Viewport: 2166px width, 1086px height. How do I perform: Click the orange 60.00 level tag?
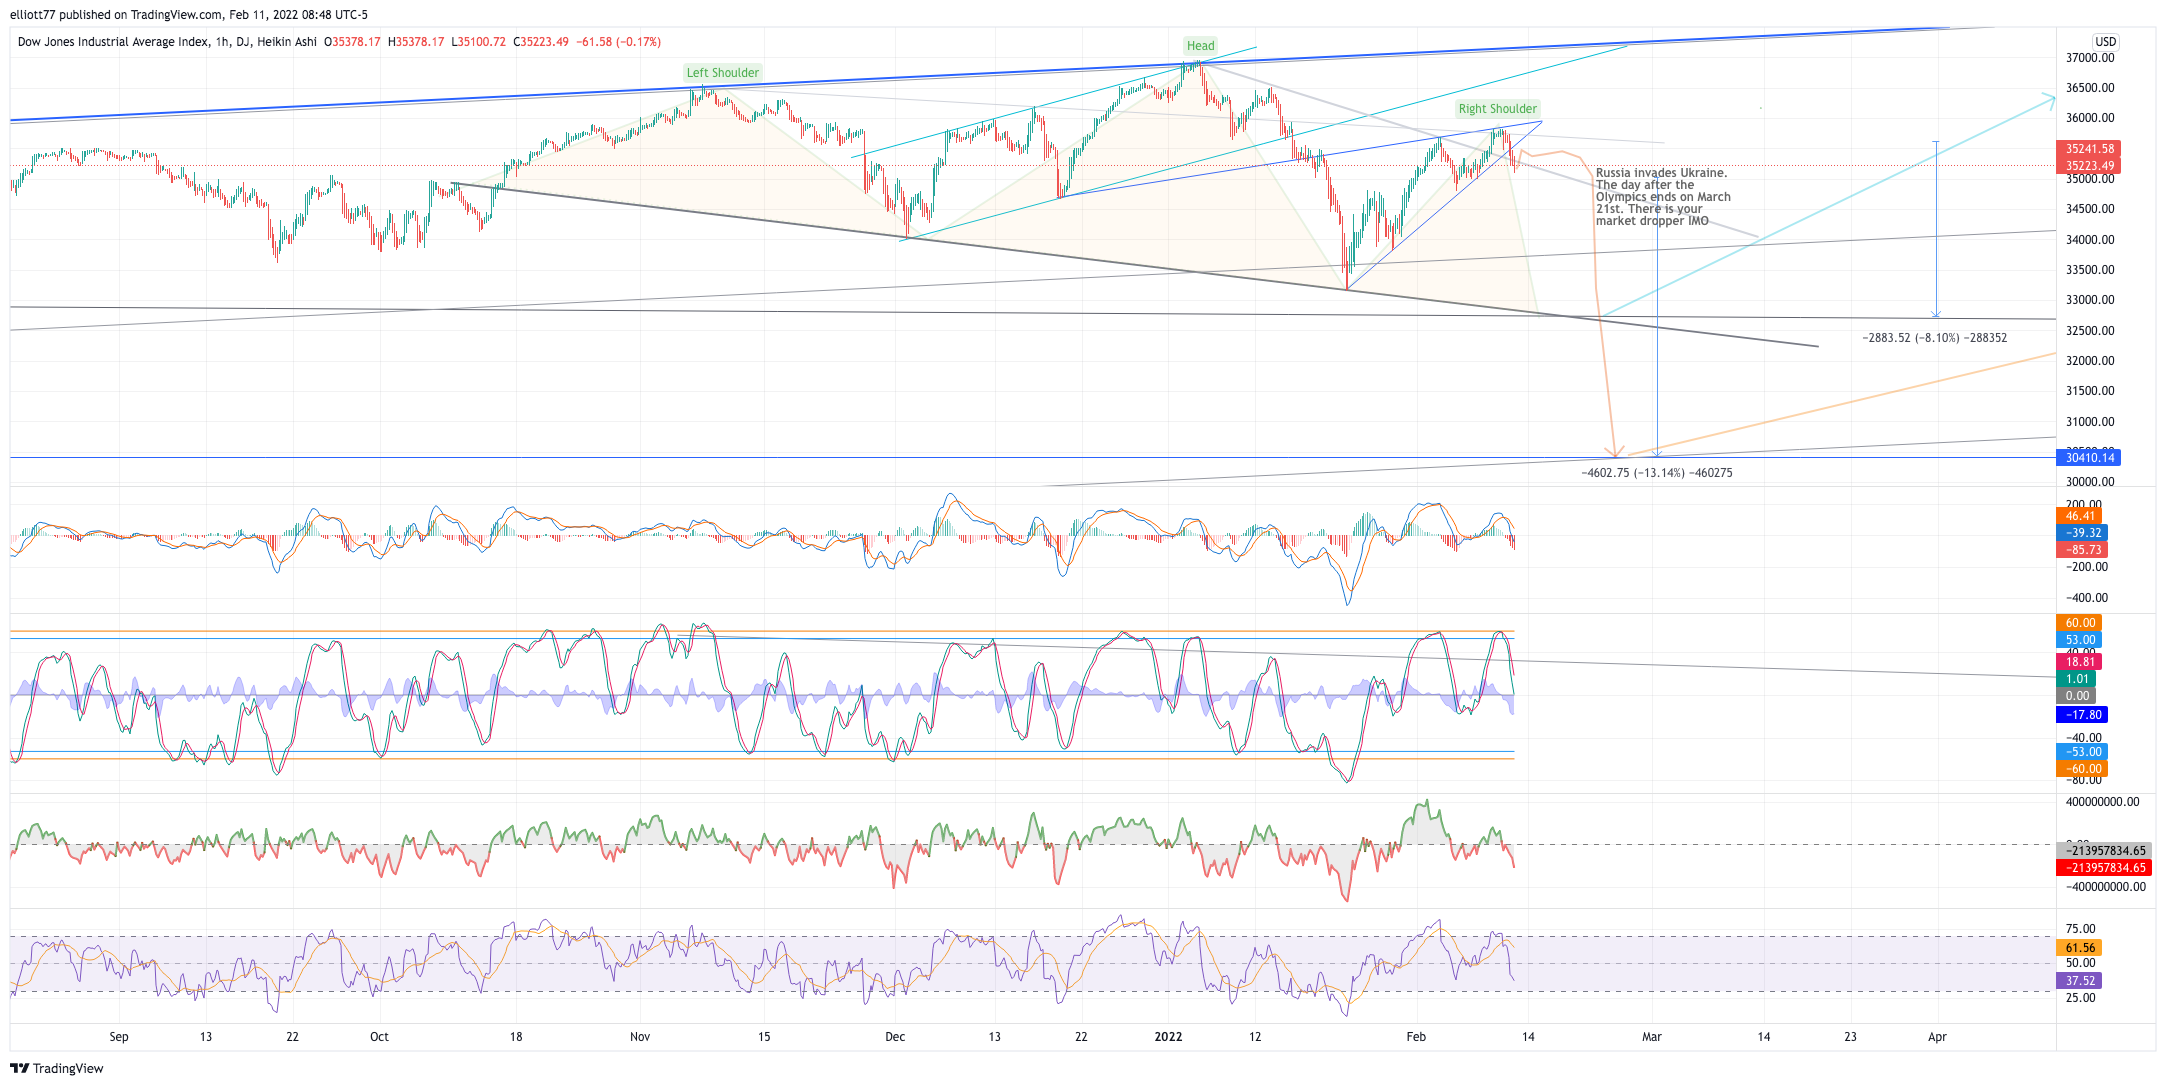[2080, 623]
